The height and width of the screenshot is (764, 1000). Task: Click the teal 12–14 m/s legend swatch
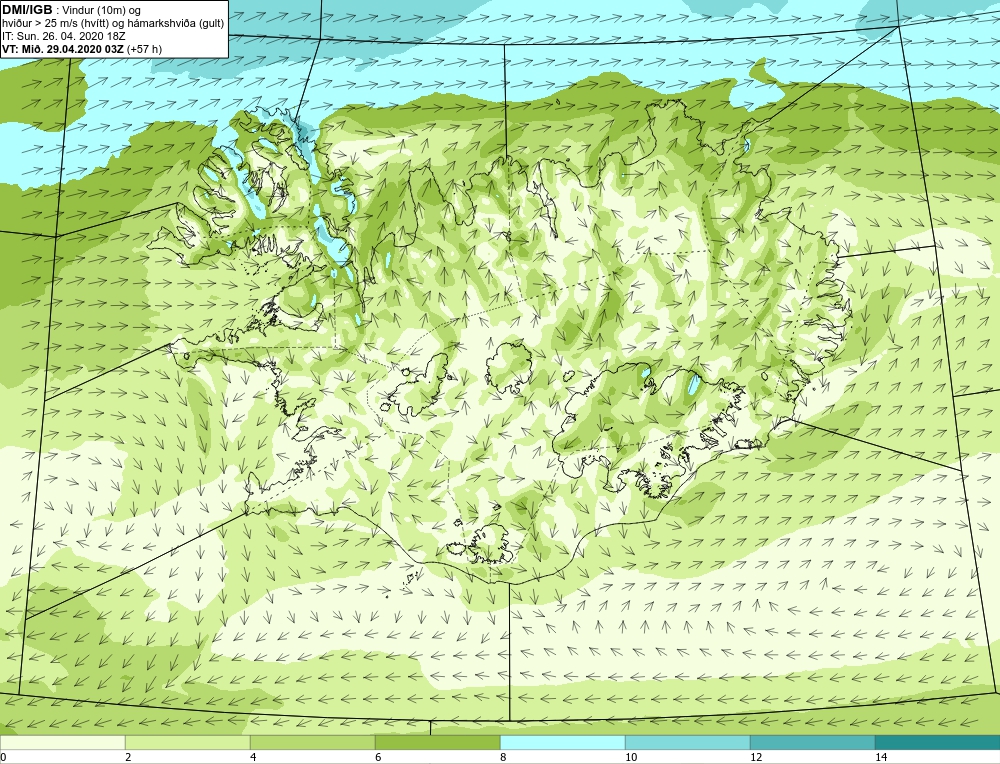[x=812, y=742]
